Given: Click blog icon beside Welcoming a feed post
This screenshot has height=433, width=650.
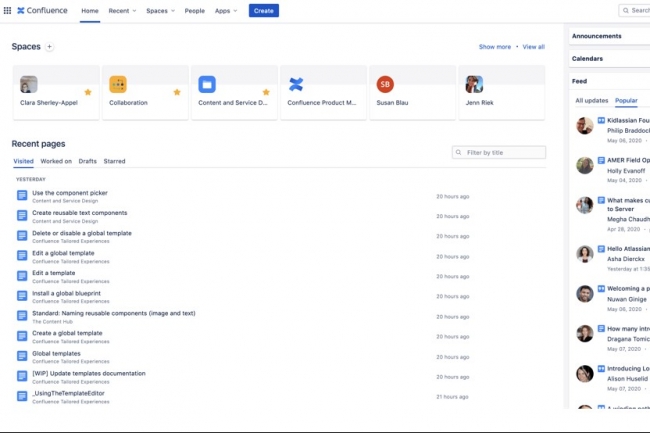Looking at the screenshot, I should click(601, 288).
